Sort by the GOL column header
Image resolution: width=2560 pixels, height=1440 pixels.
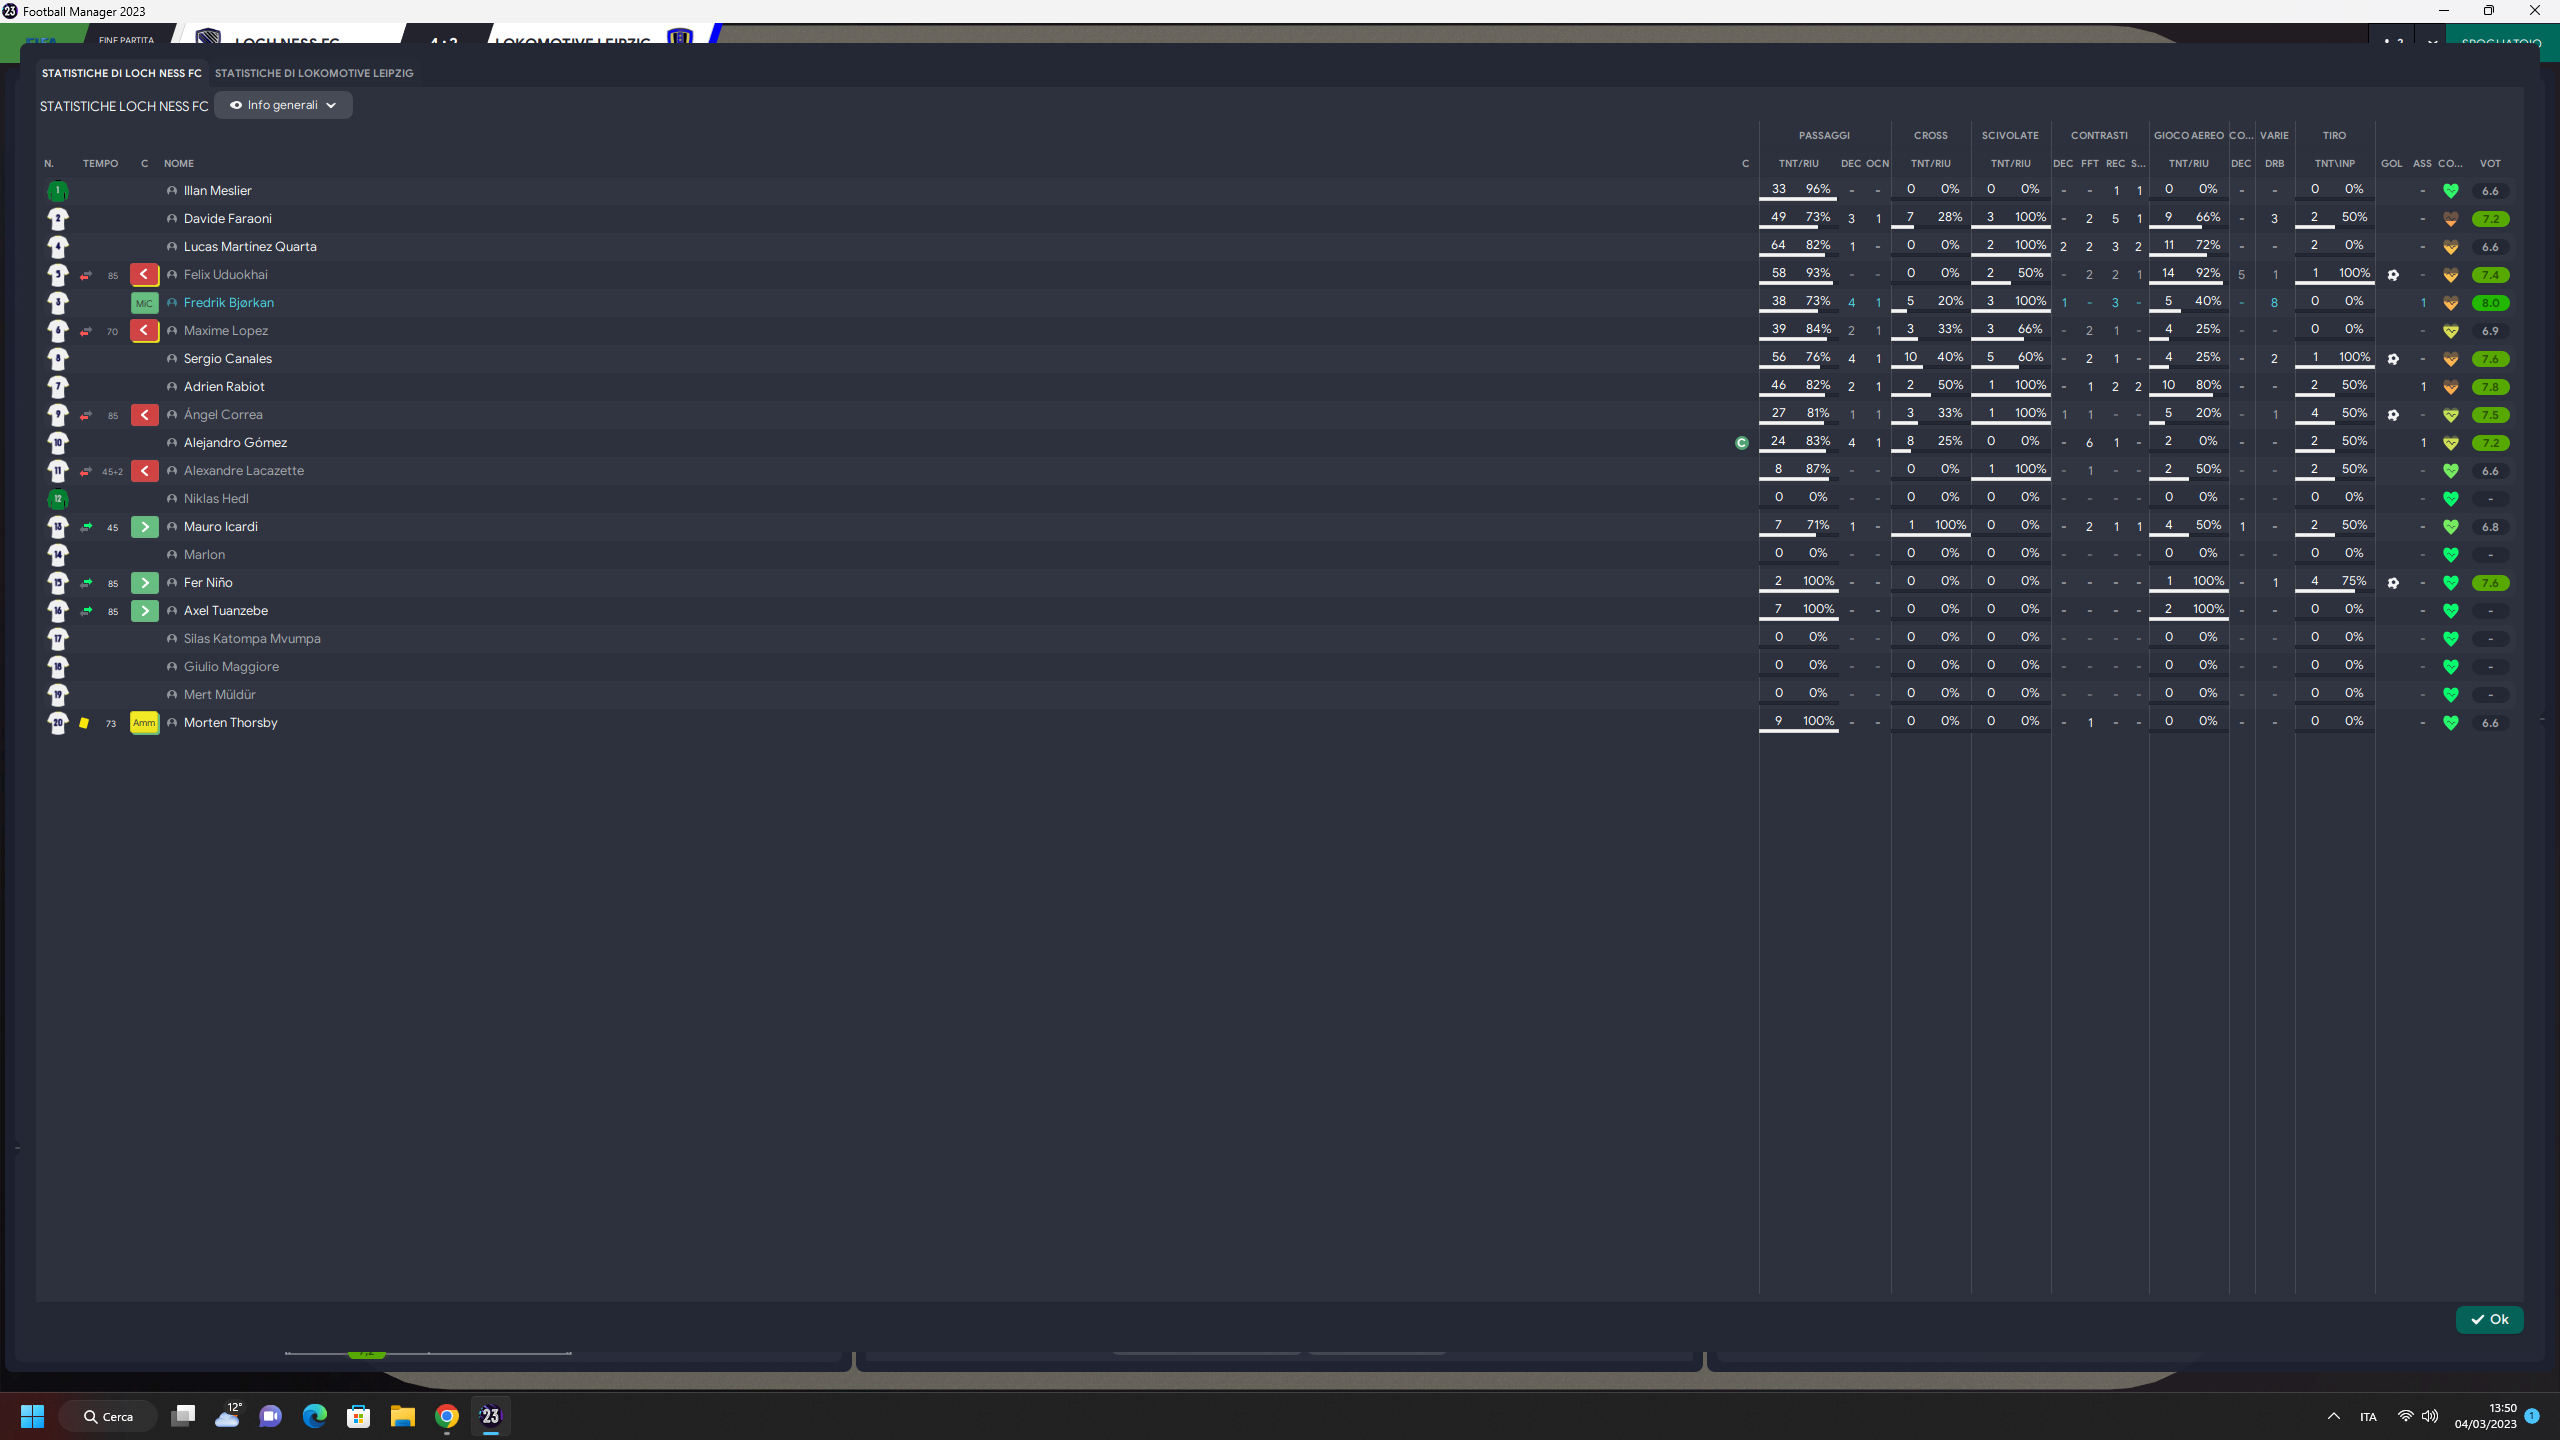2392,163
